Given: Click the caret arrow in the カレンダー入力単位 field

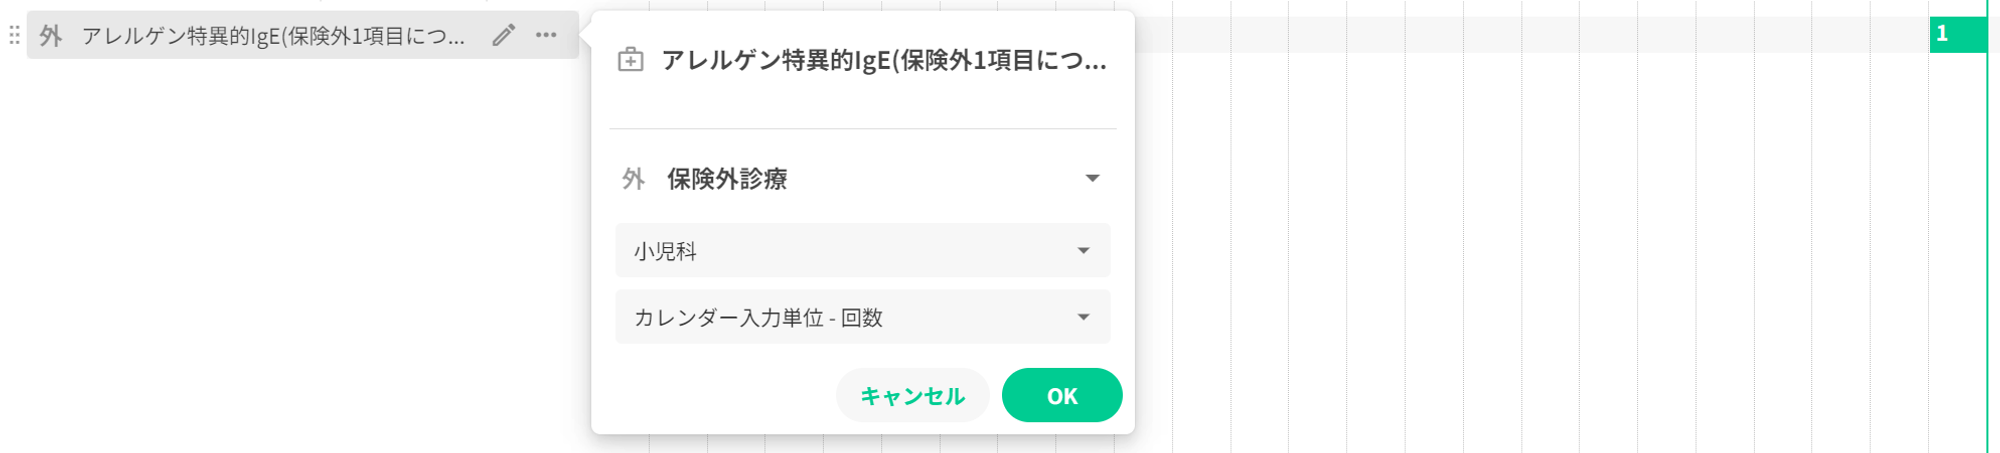Looking at the screenshot, I should (x=1083, y=318).
